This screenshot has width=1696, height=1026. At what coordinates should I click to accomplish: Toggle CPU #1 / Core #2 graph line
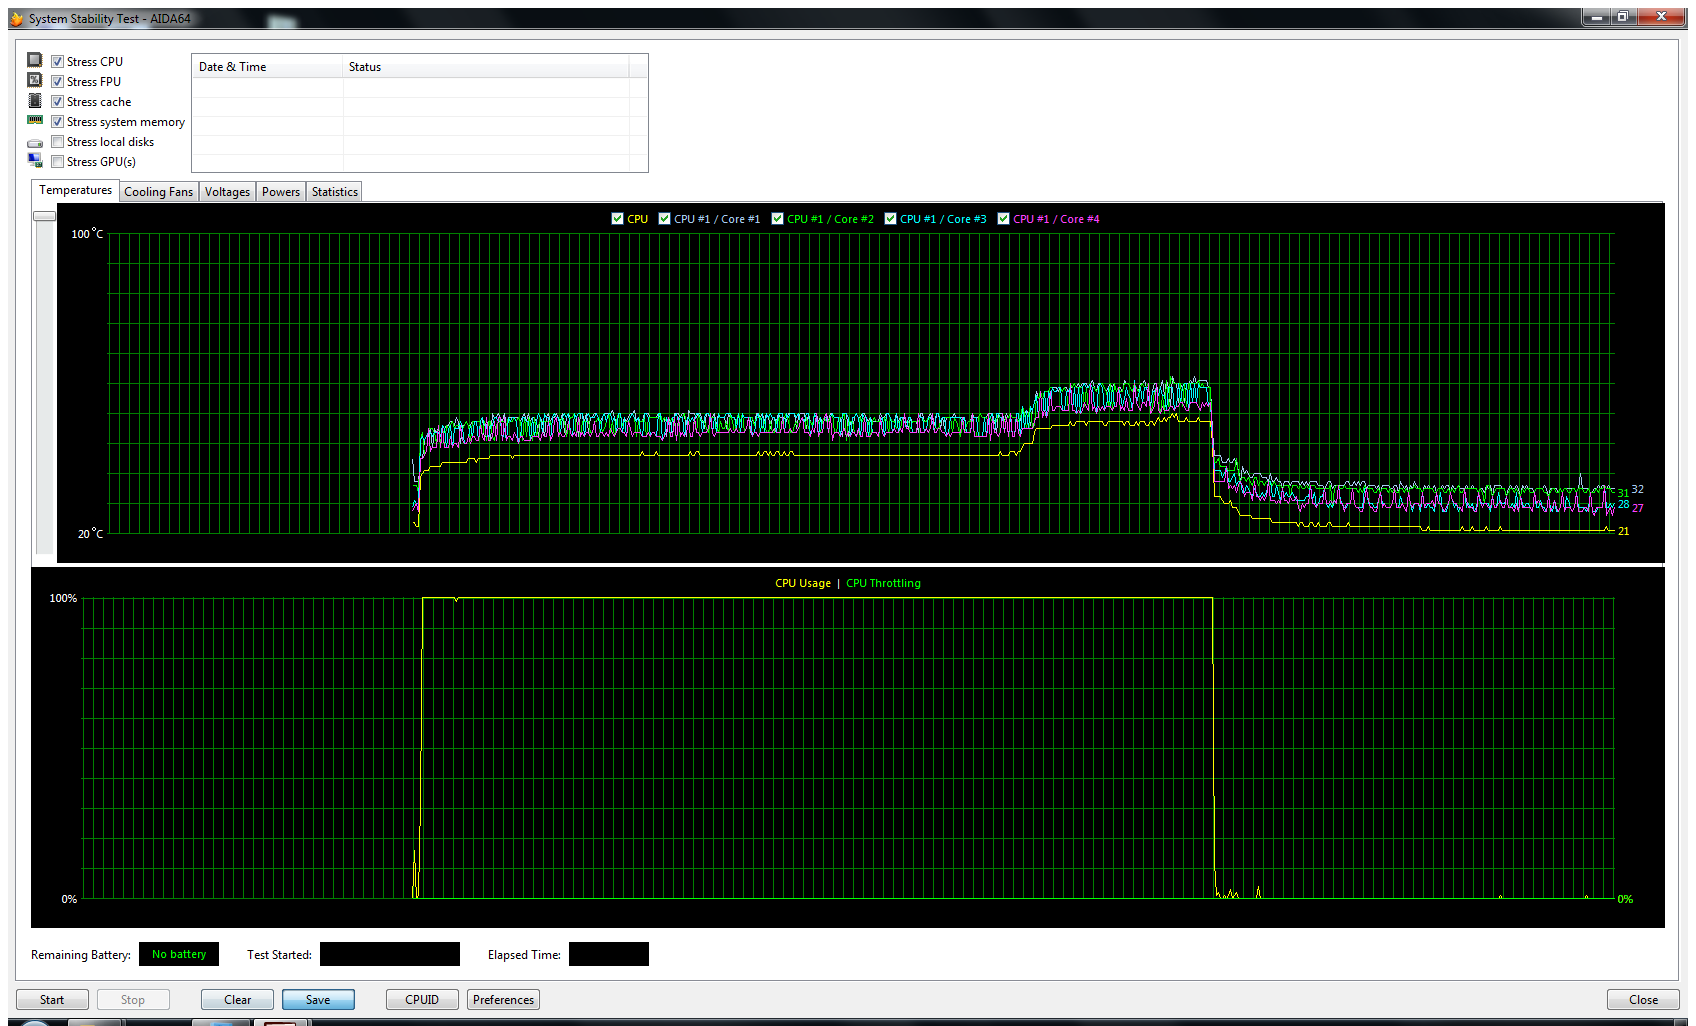pyautogui.click(x=777, y=219)
